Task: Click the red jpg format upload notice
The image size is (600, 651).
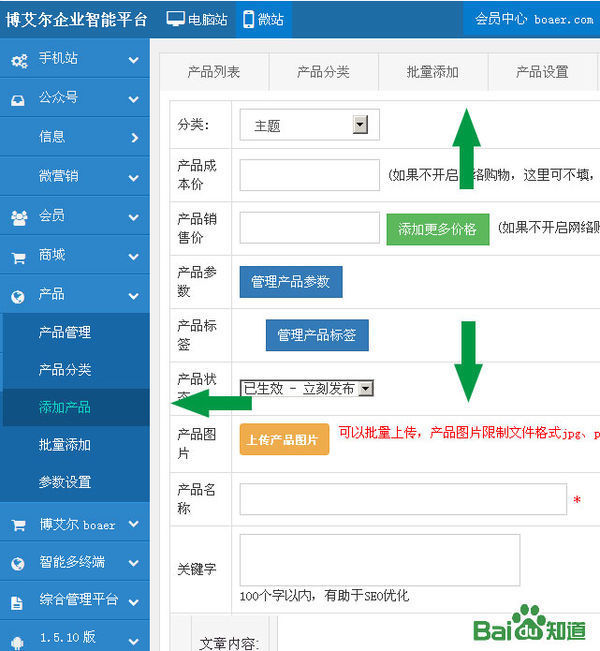Action: pyautogui.click(x=469, y=433)
